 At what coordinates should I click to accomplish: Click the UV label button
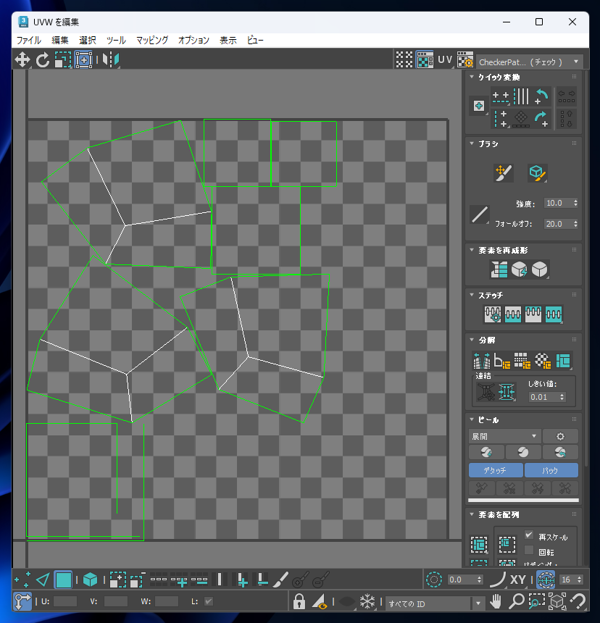[445, 60]
